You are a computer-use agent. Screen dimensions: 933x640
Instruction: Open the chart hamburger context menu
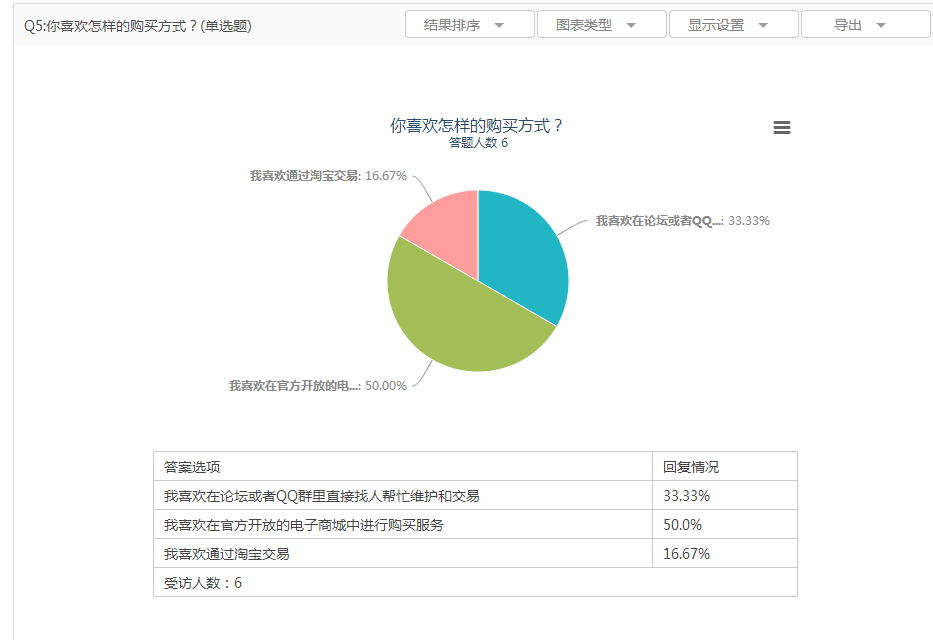tap(782, 128)
